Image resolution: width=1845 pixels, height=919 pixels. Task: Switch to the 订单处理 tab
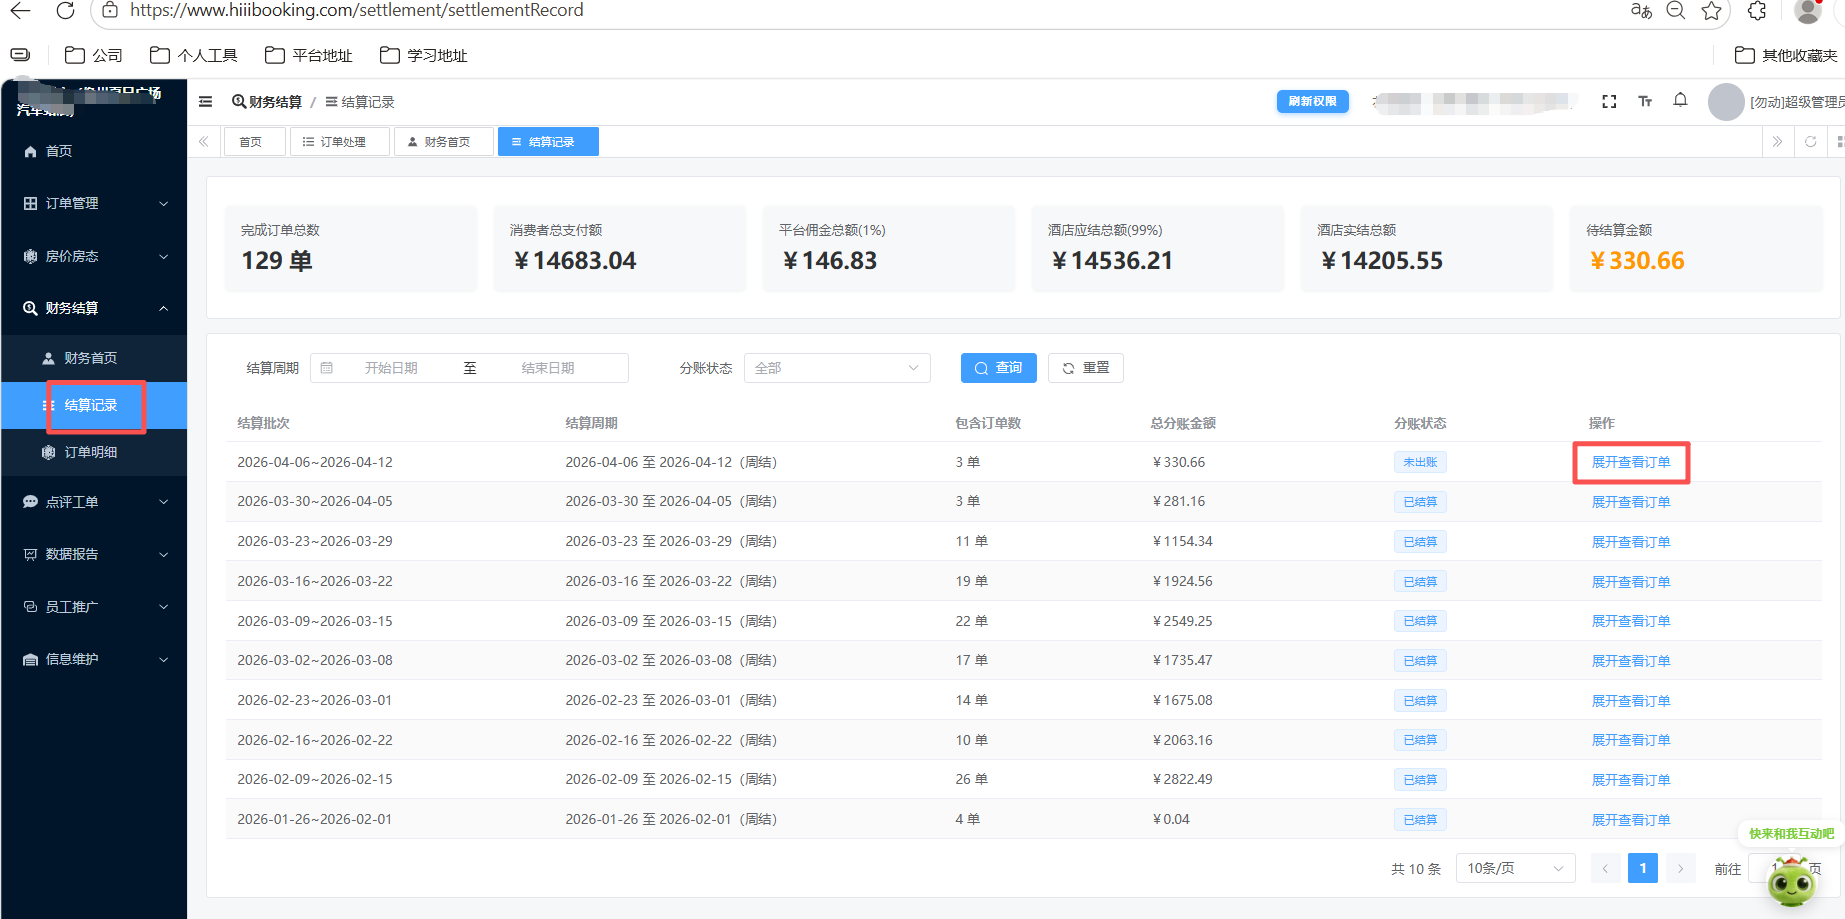340,142
